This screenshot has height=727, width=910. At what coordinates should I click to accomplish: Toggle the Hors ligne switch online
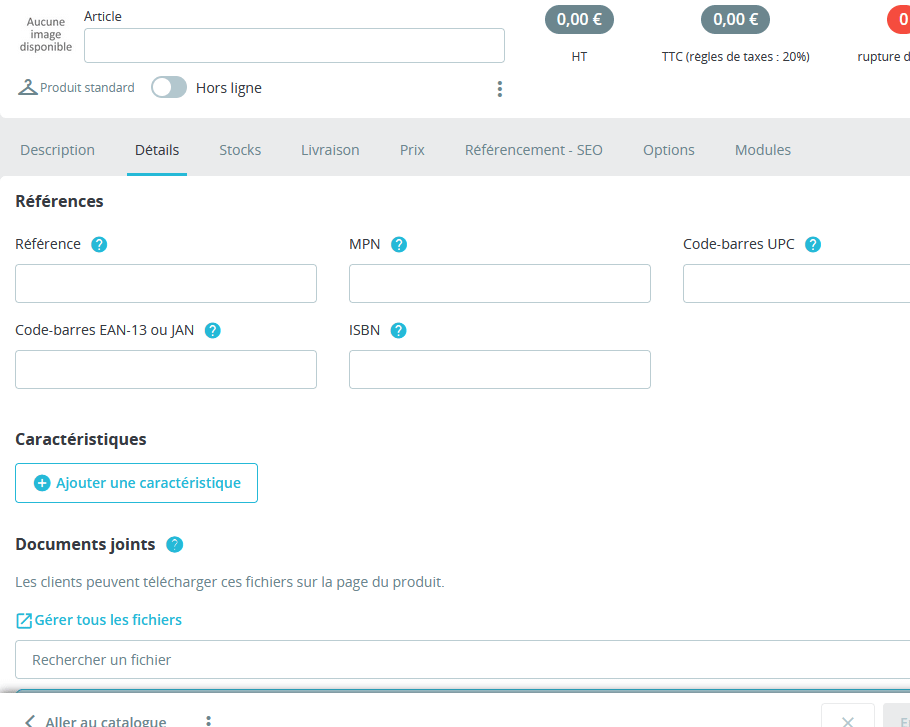tap(169, 88)
